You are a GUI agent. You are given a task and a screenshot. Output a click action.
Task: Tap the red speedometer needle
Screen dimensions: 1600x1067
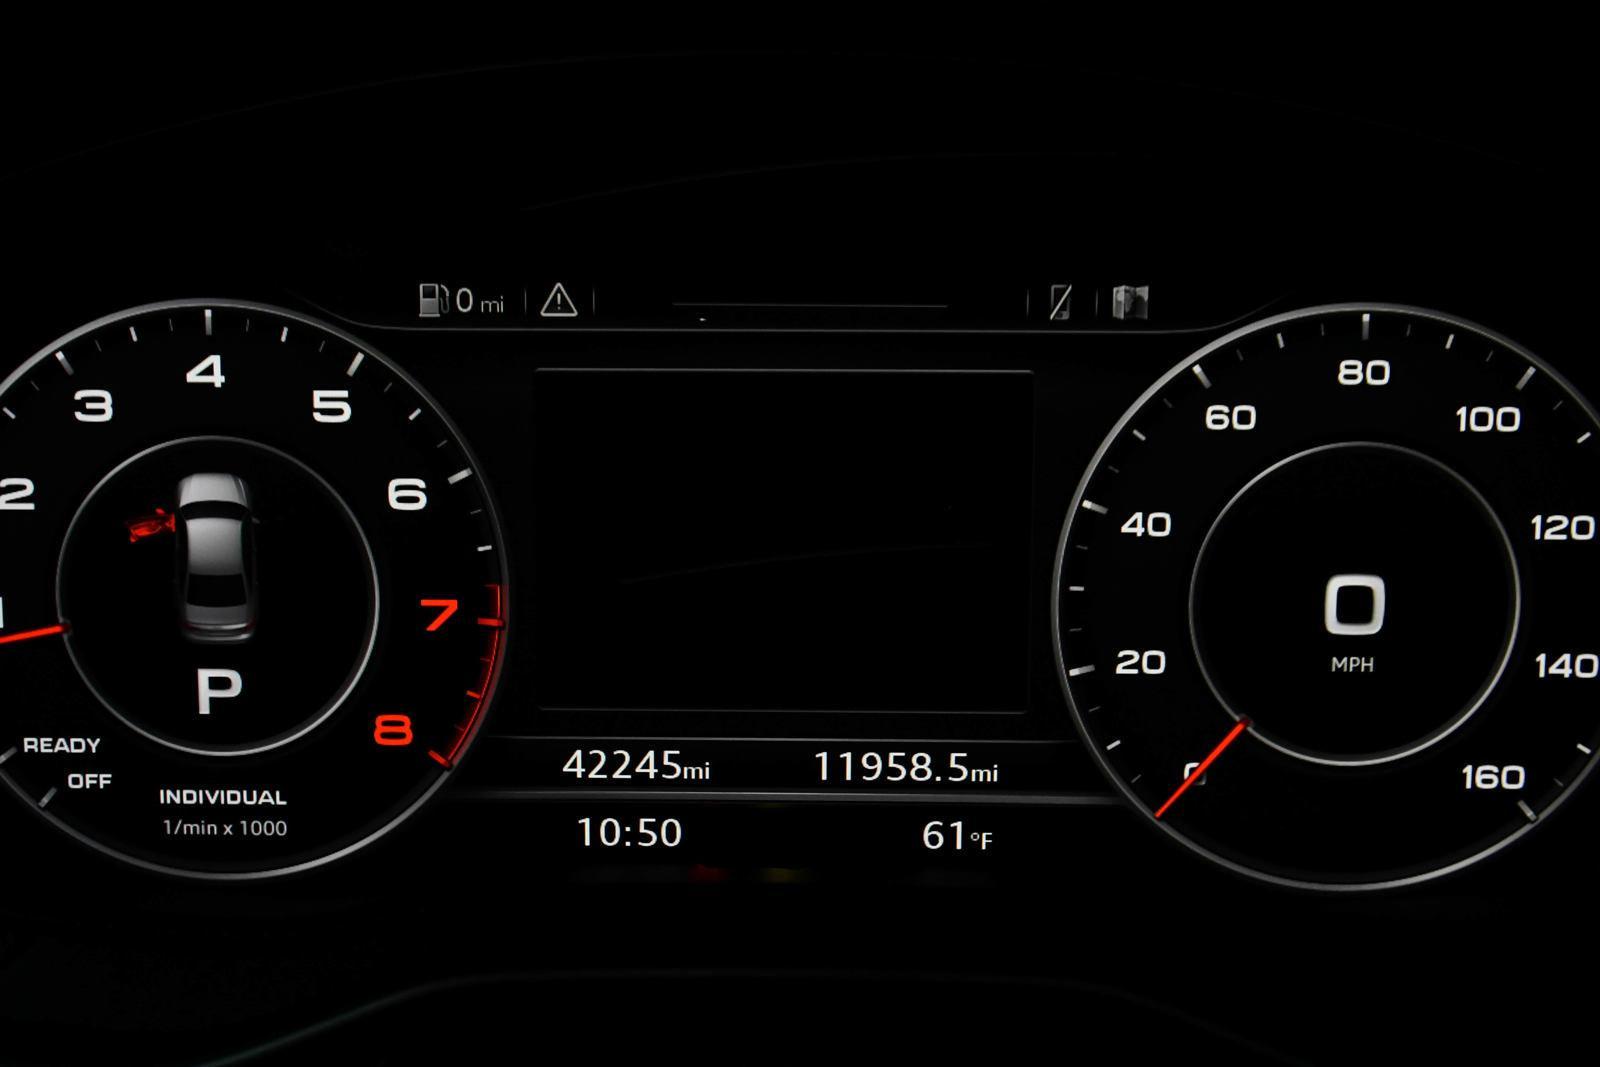pos(1202,768)
